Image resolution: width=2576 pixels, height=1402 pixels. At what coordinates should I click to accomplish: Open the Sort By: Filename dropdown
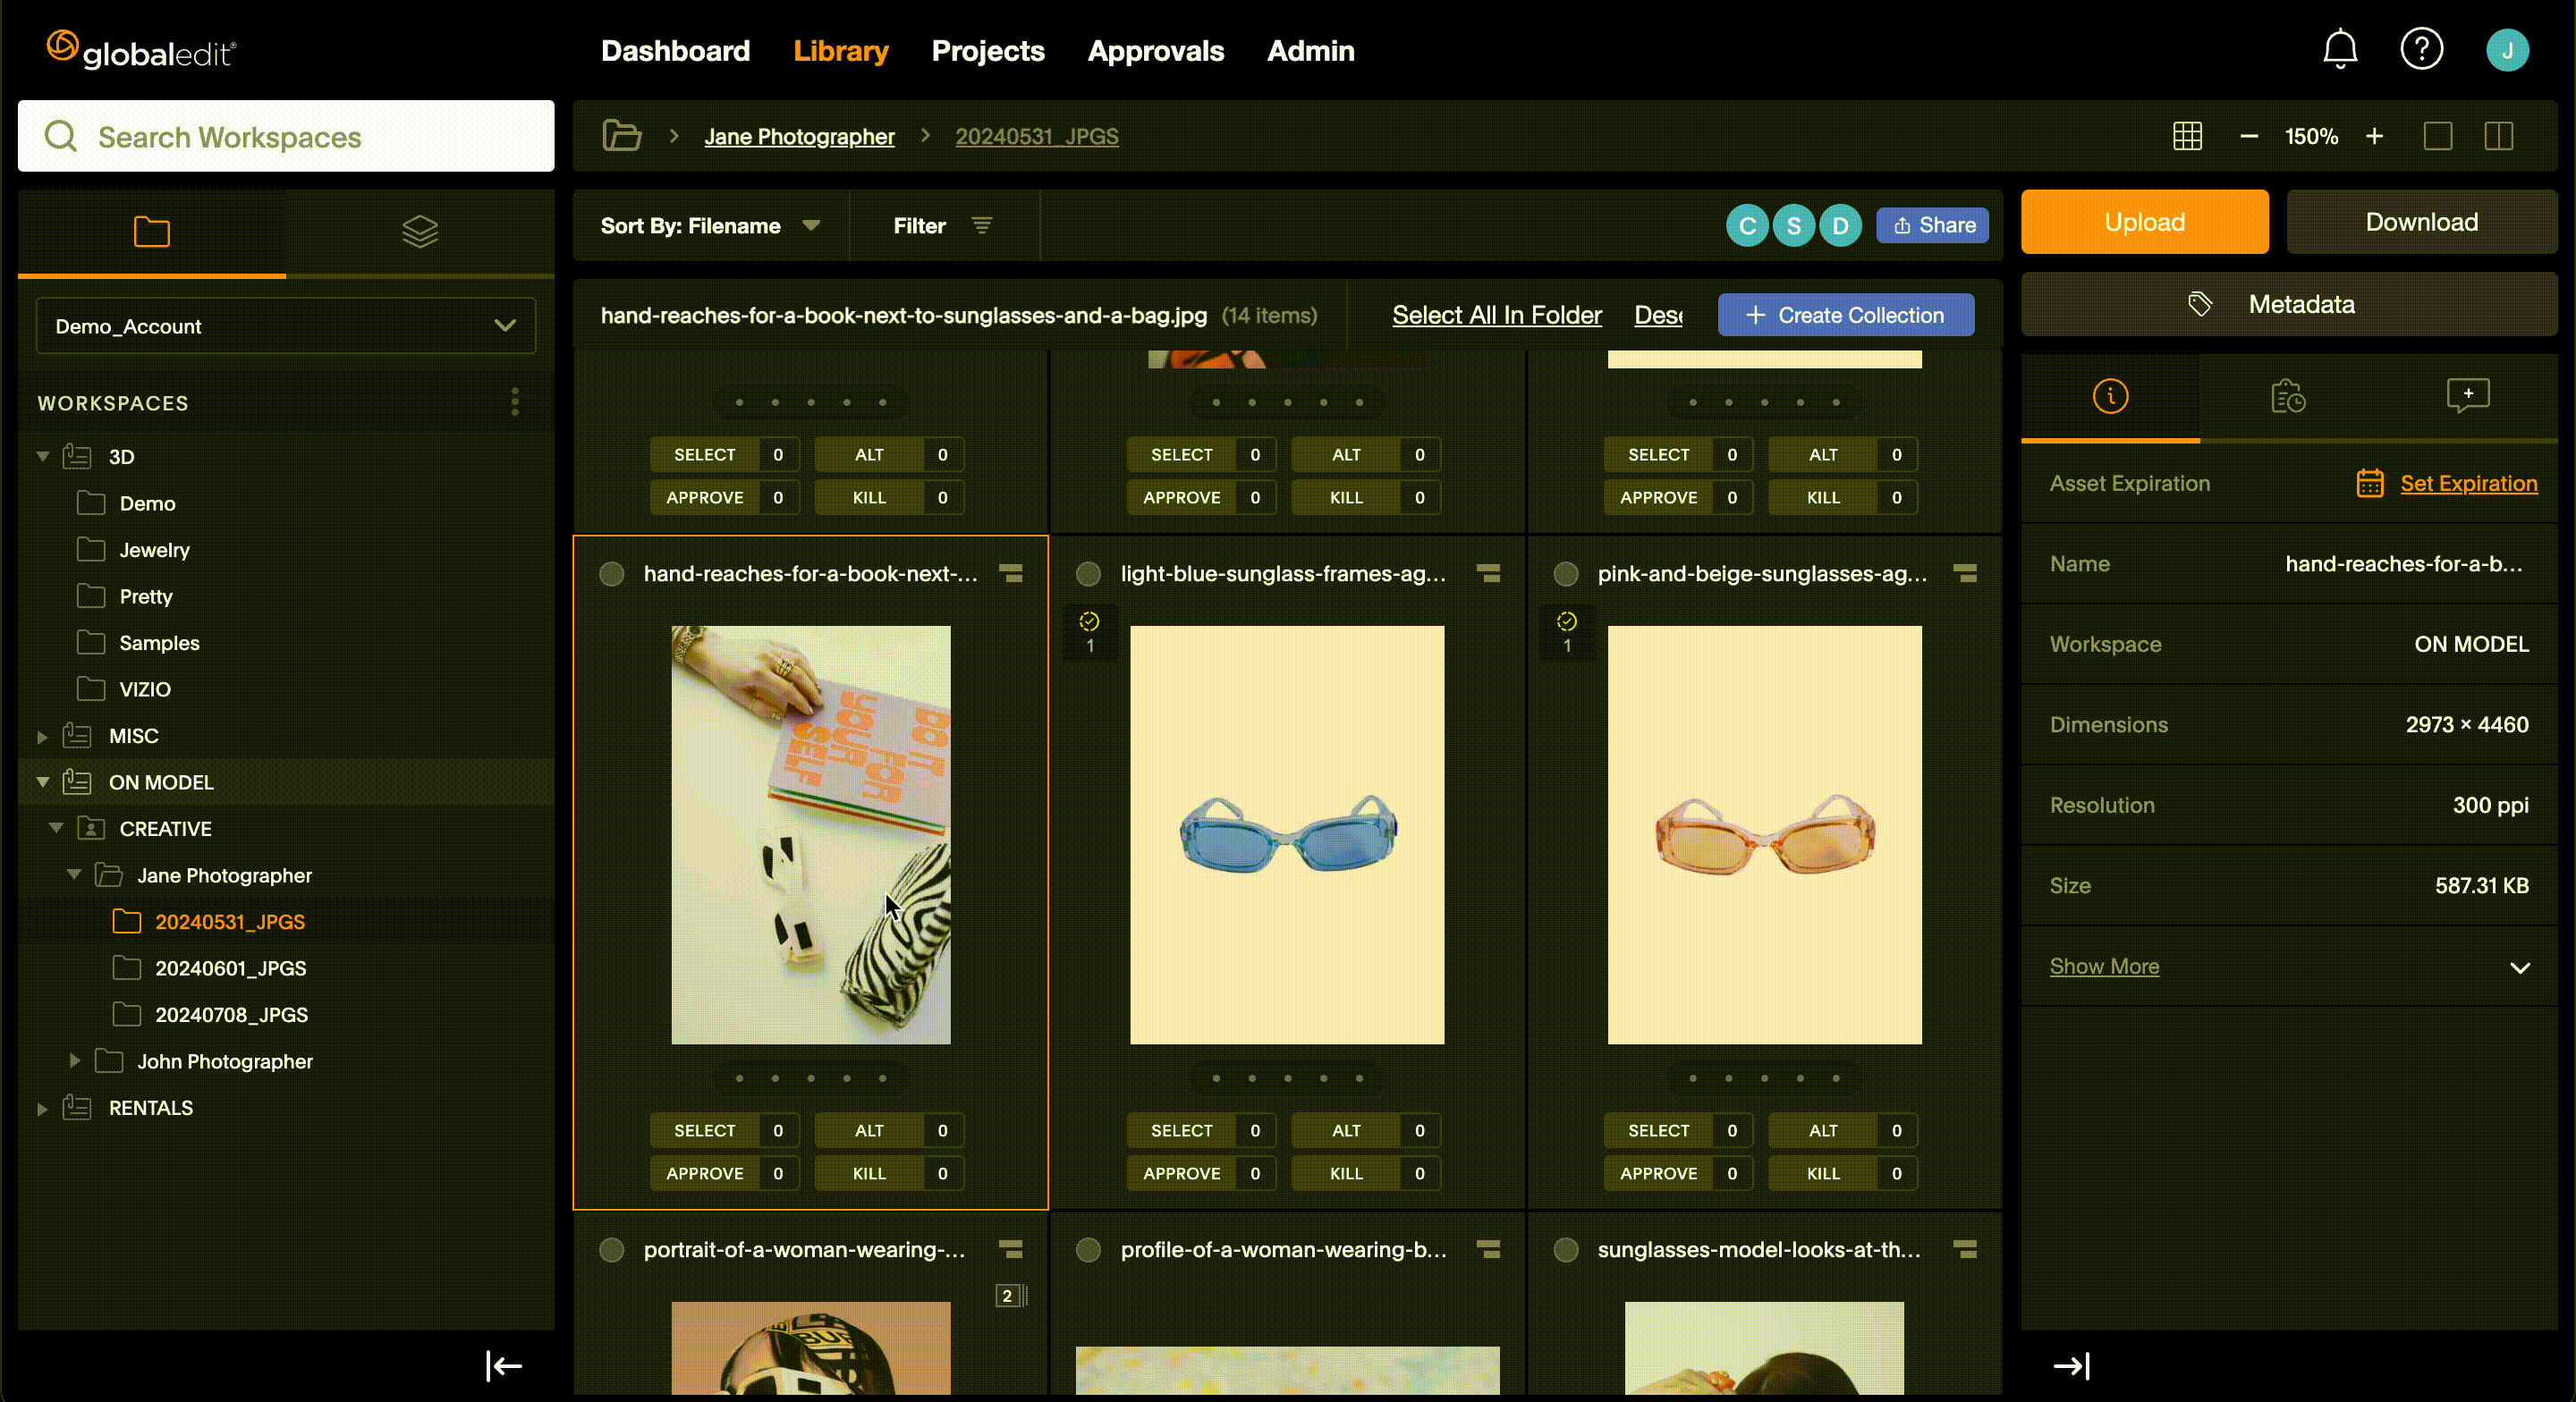coord(710,226)
